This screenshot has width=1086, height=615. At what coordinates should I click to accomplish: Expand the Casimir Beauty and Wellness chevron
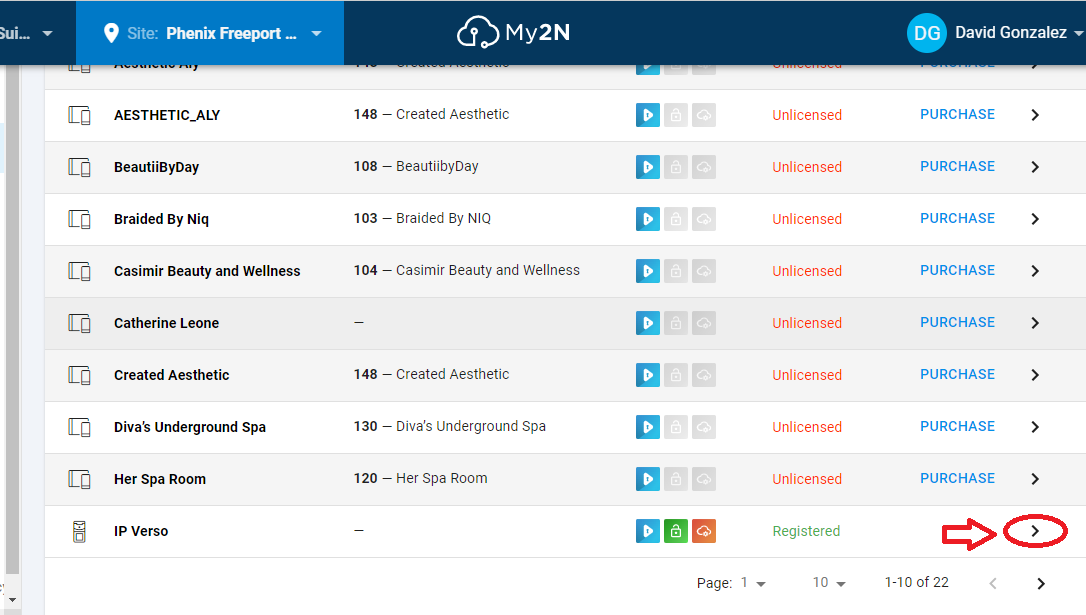click(x=1035, y=271)
